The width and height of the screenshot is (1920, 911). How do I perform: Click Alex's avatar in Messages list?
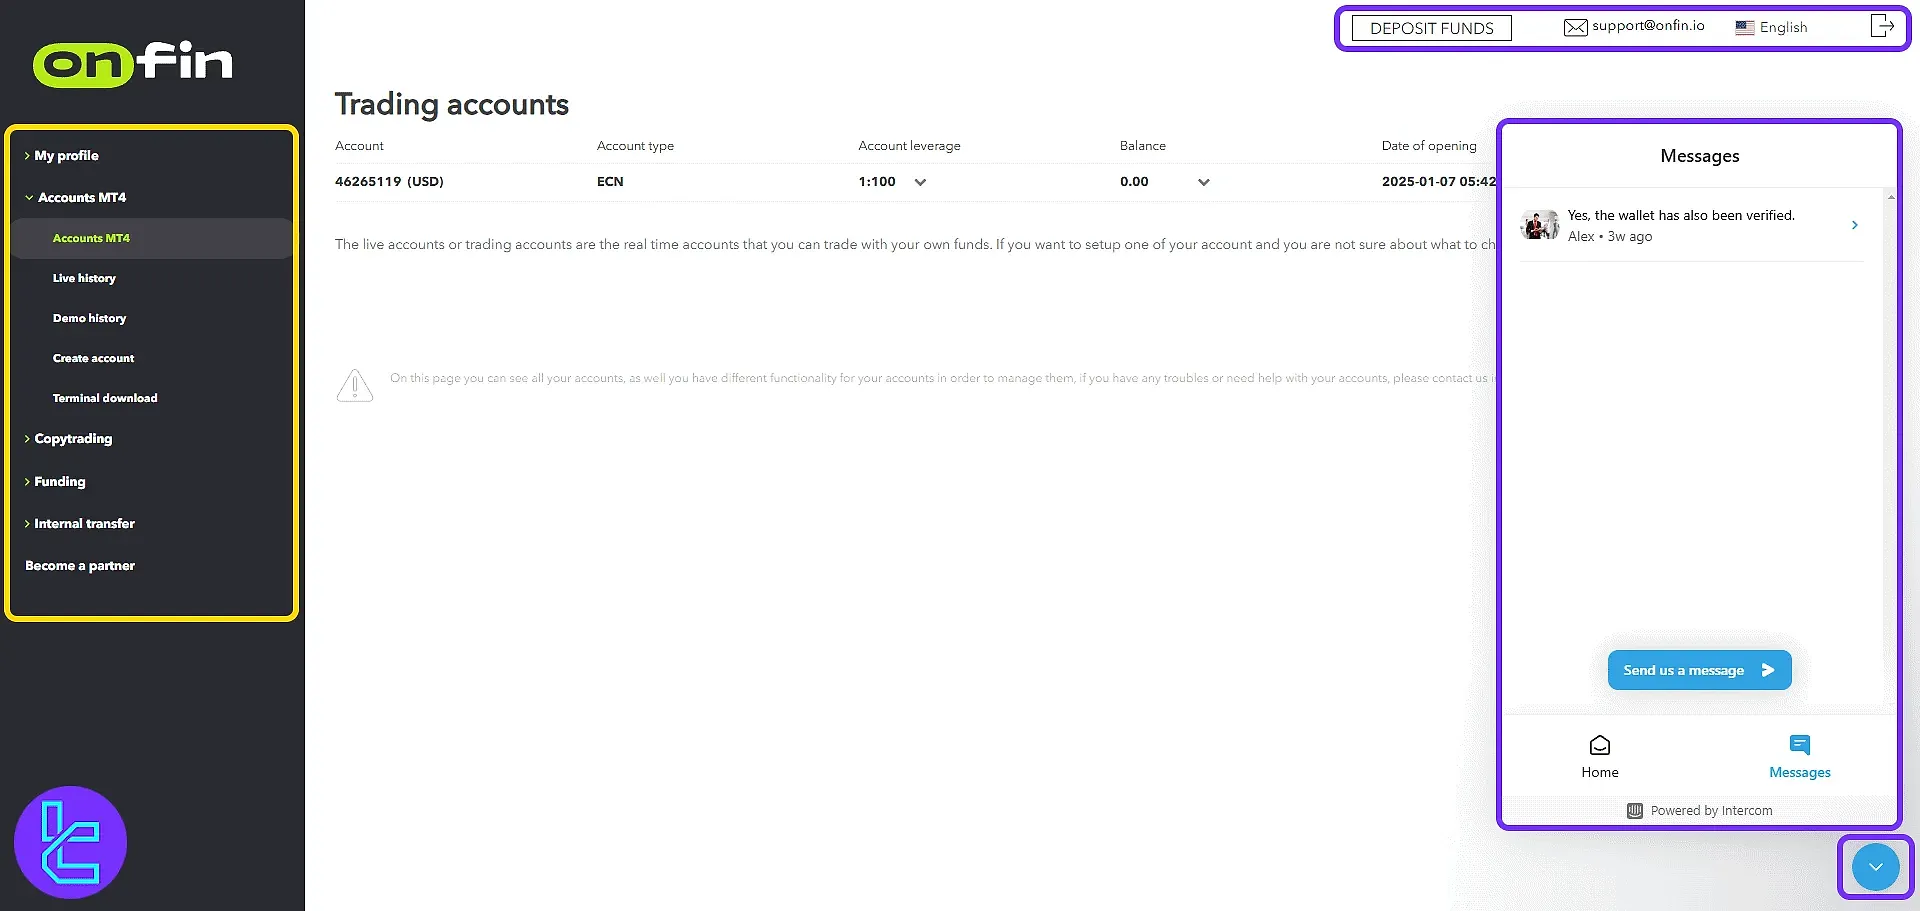[x=1539, y=225]
